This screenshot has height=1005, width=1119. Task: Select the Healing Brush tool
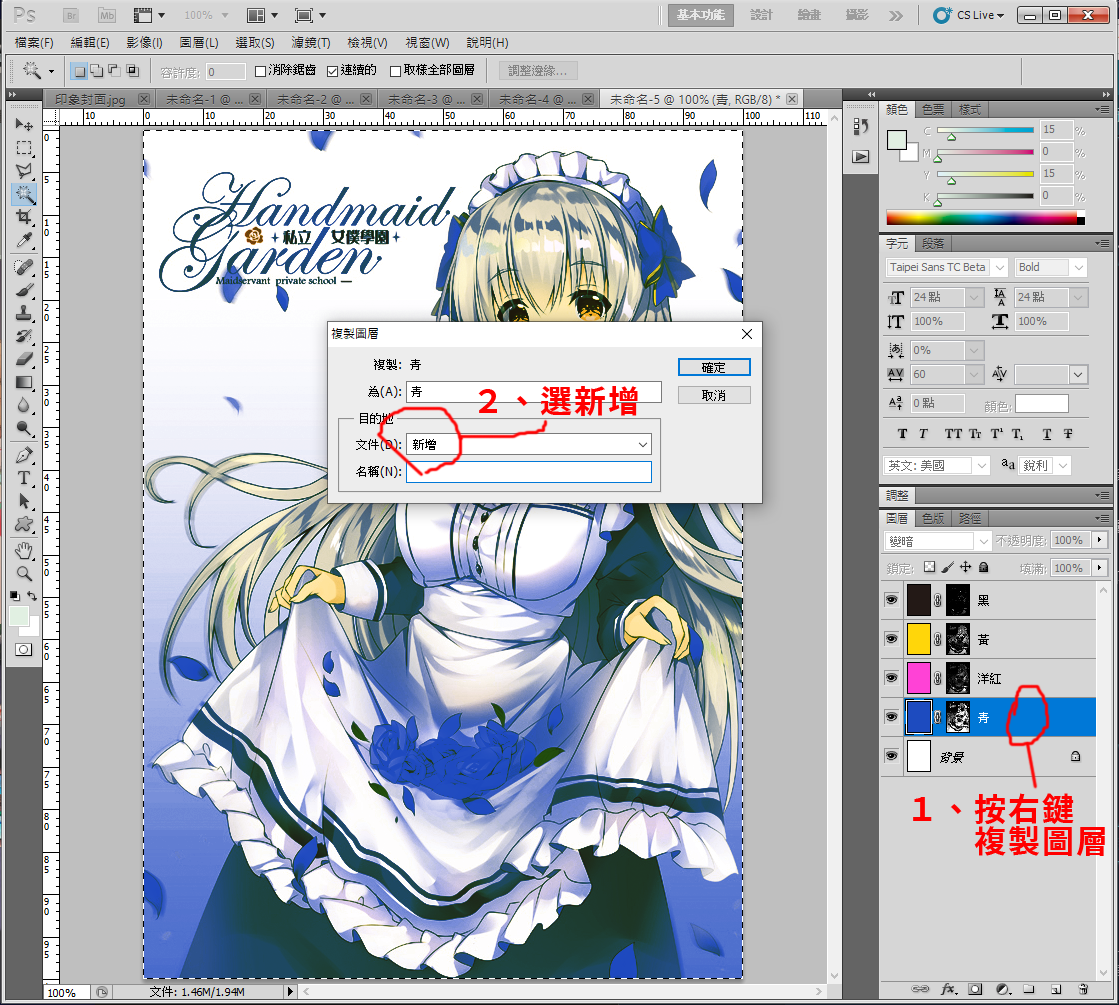coord(24,267)
